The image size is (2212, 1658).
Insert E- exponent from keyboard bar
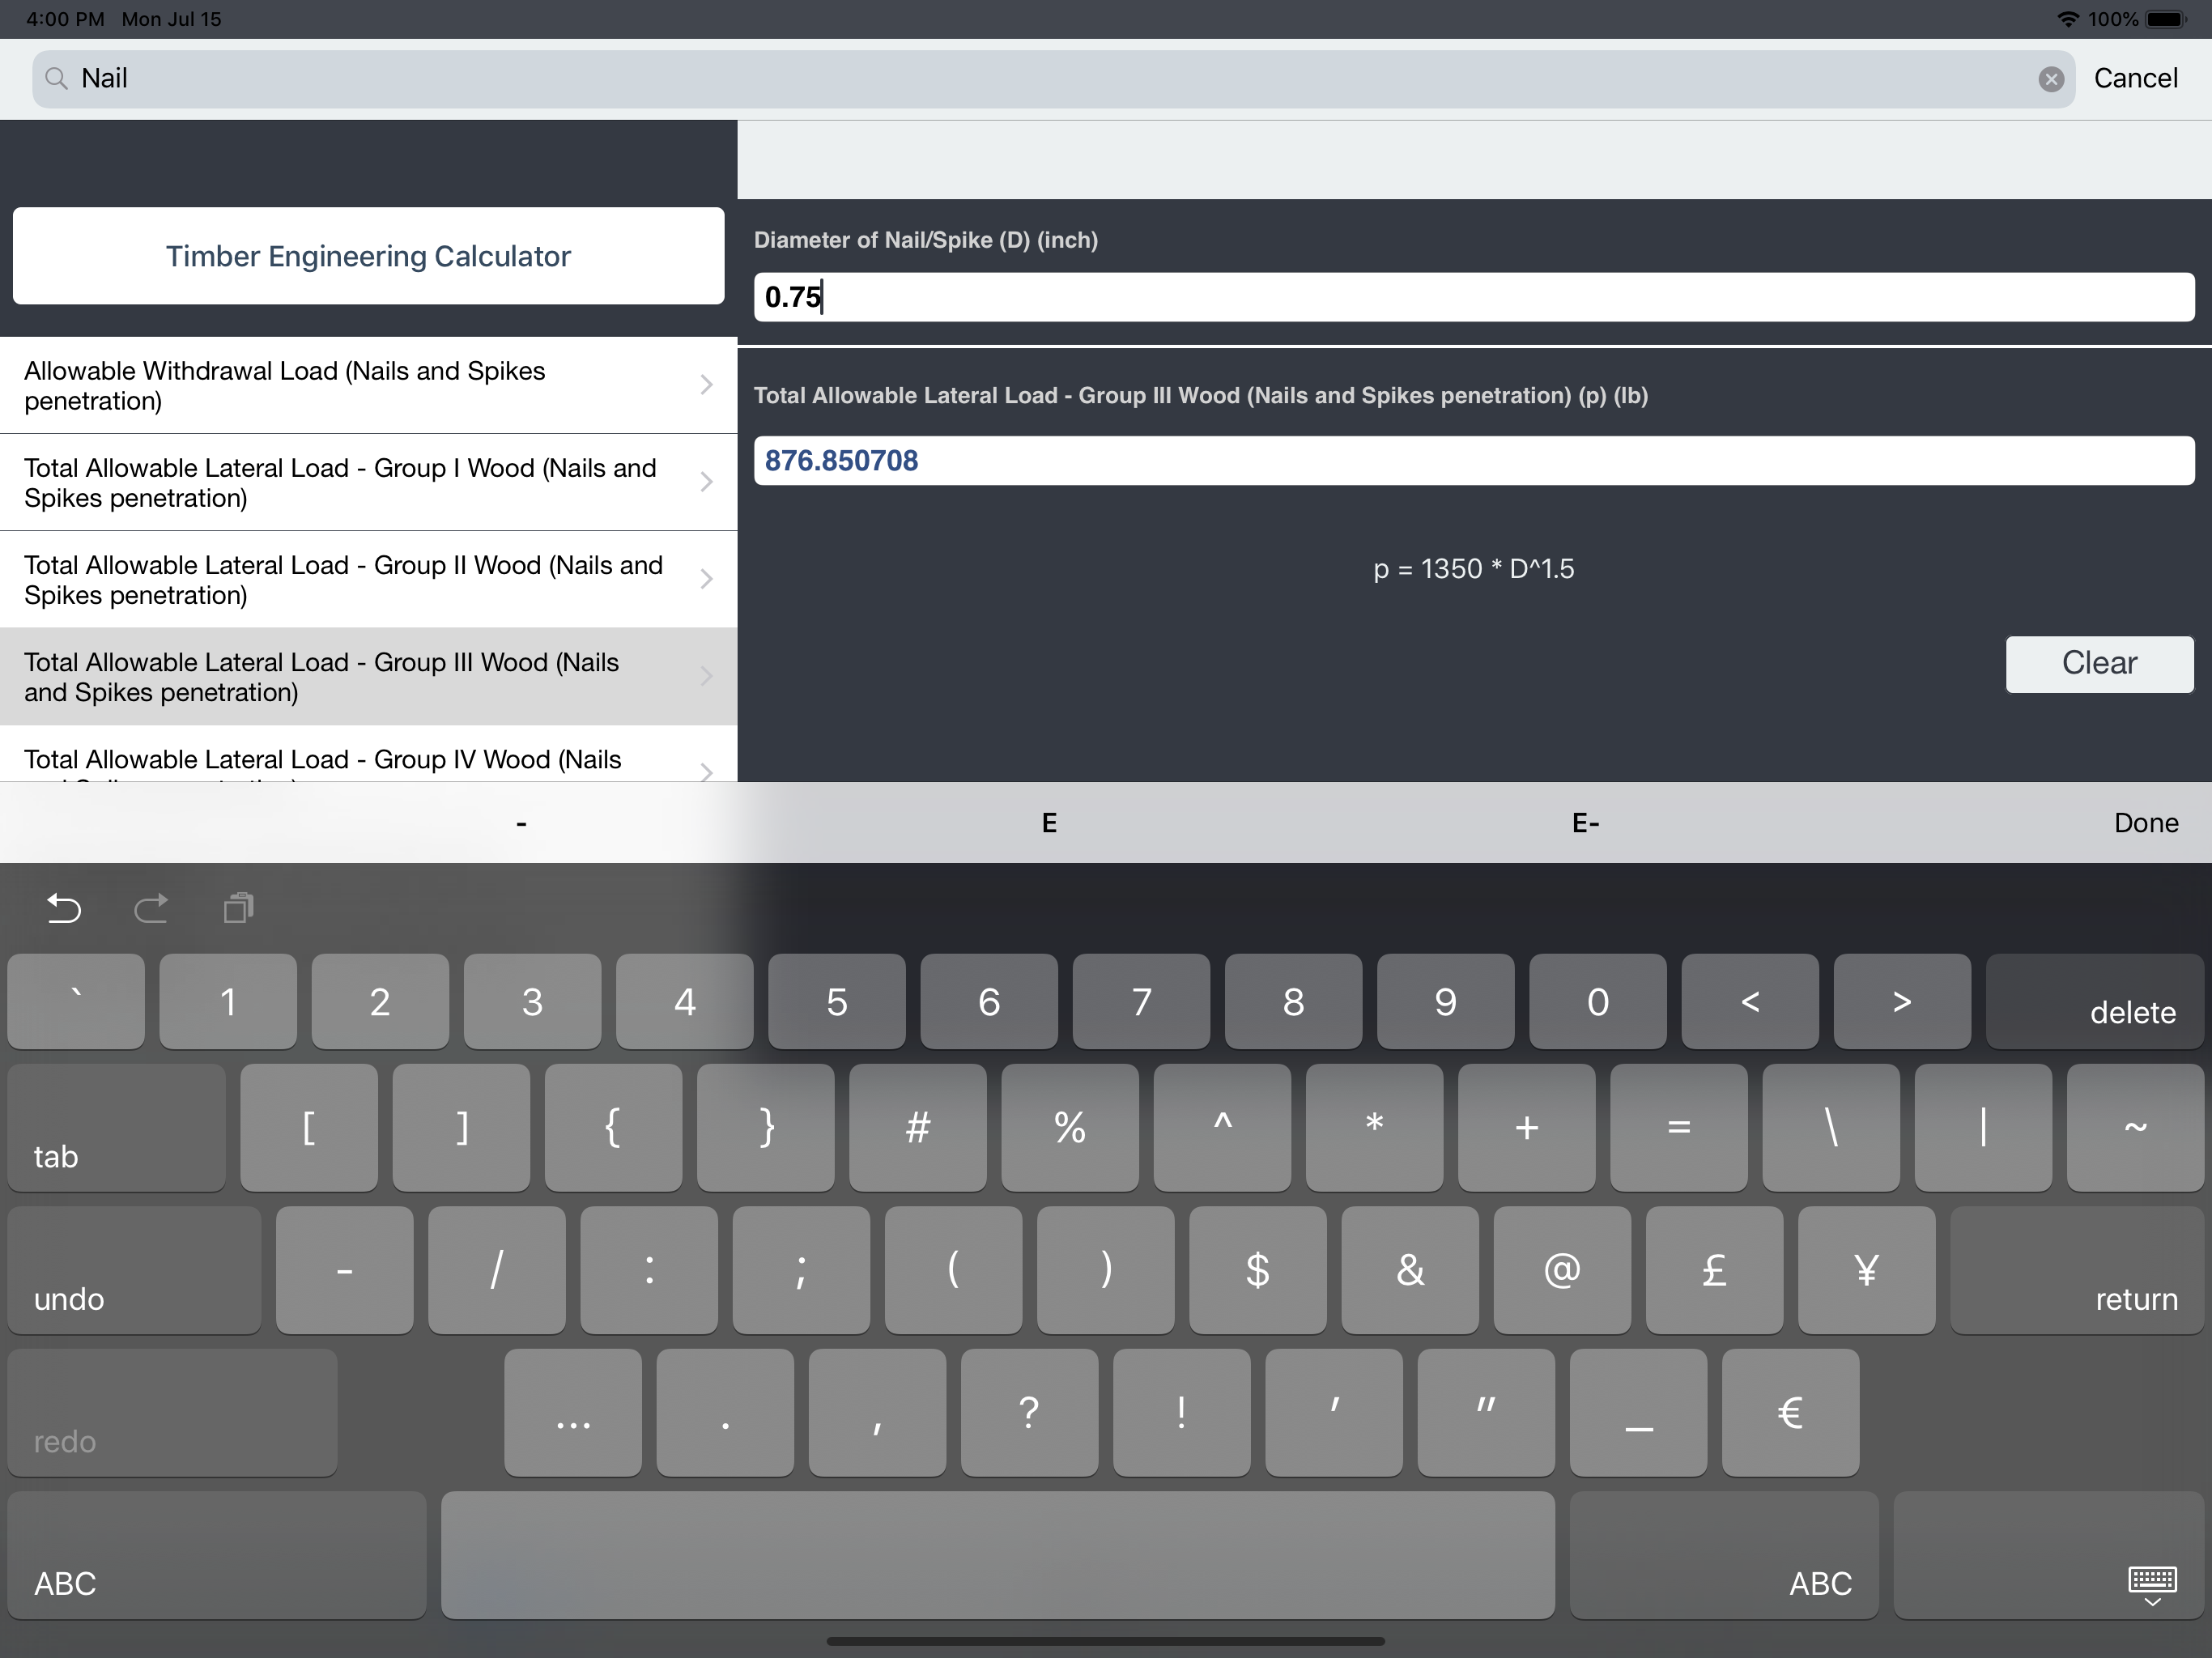(1585, 823)
